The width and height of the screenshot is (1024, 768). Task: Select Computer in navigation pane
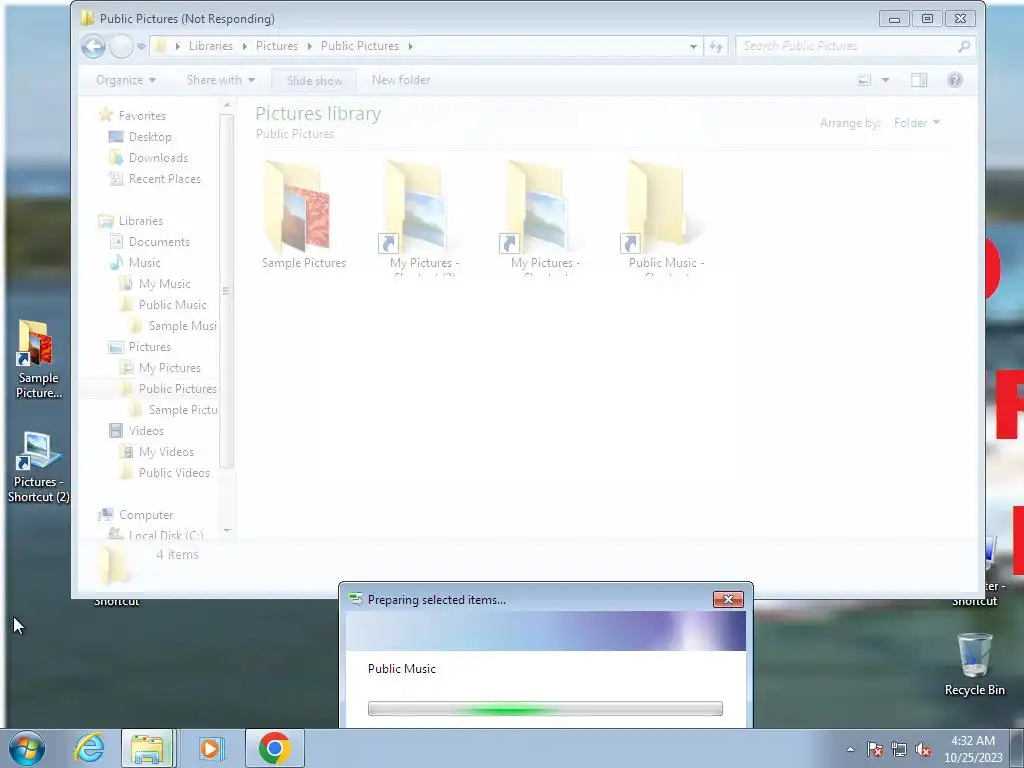[x=146, y=515]
